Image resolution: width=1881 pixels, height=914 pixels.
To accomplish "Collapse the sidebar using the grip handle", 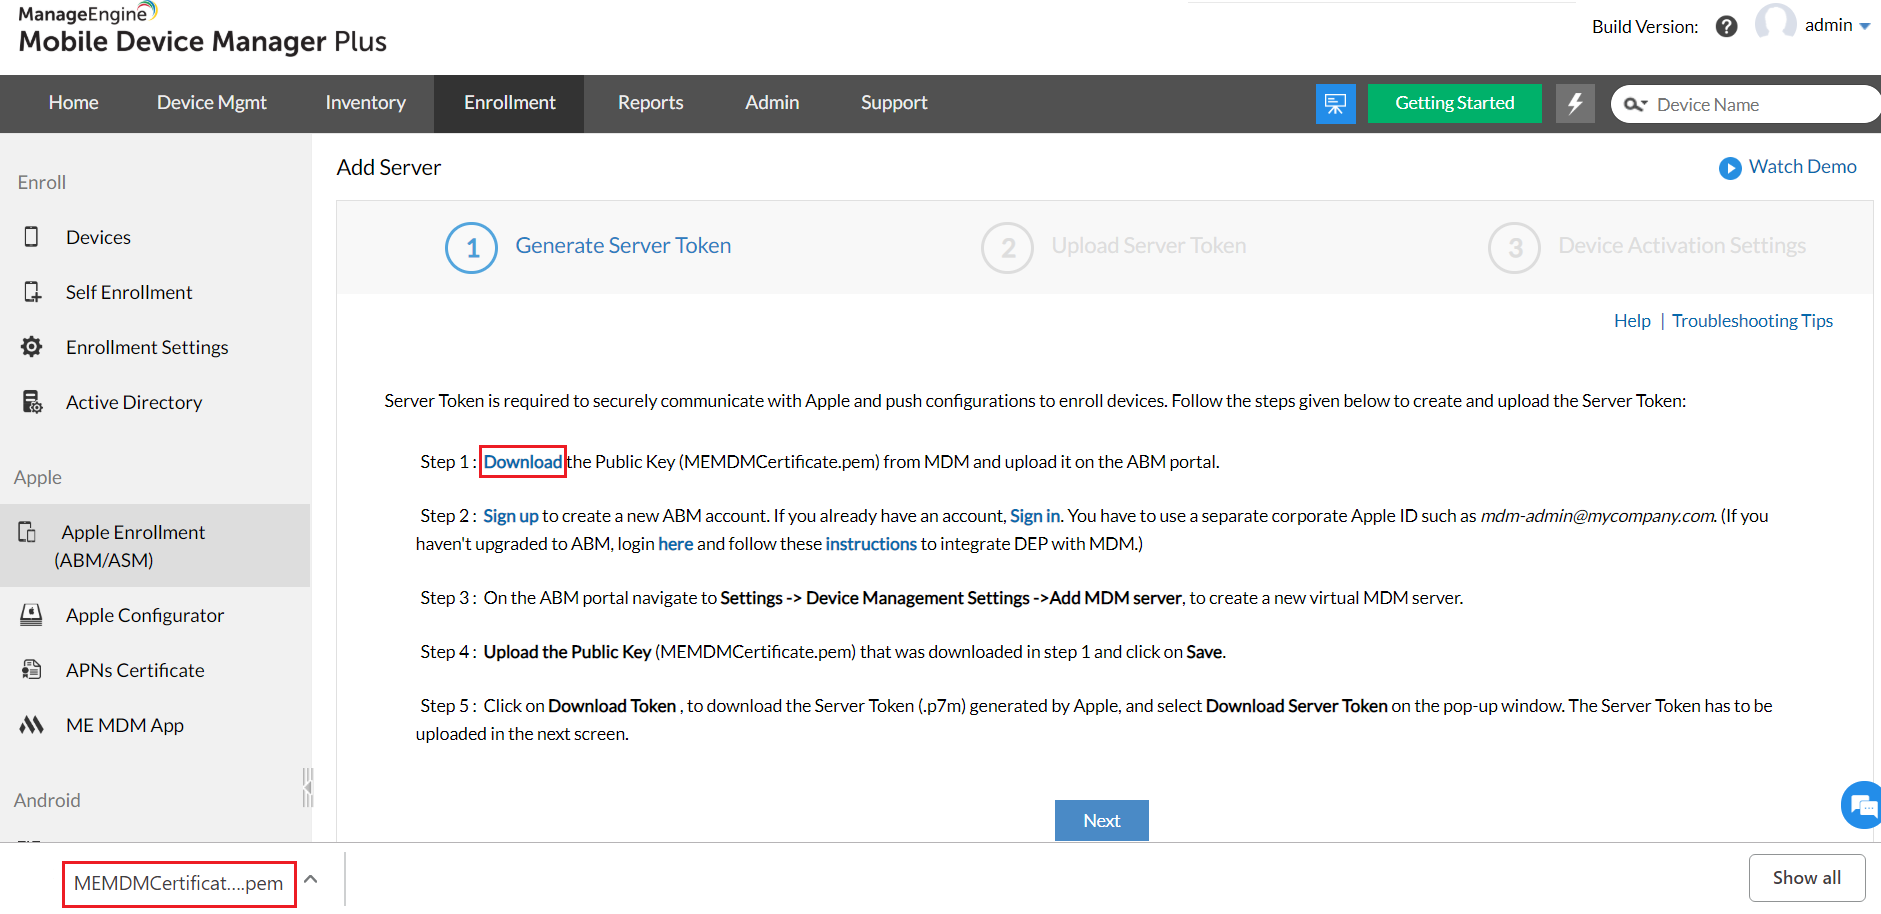I will 307,788.
